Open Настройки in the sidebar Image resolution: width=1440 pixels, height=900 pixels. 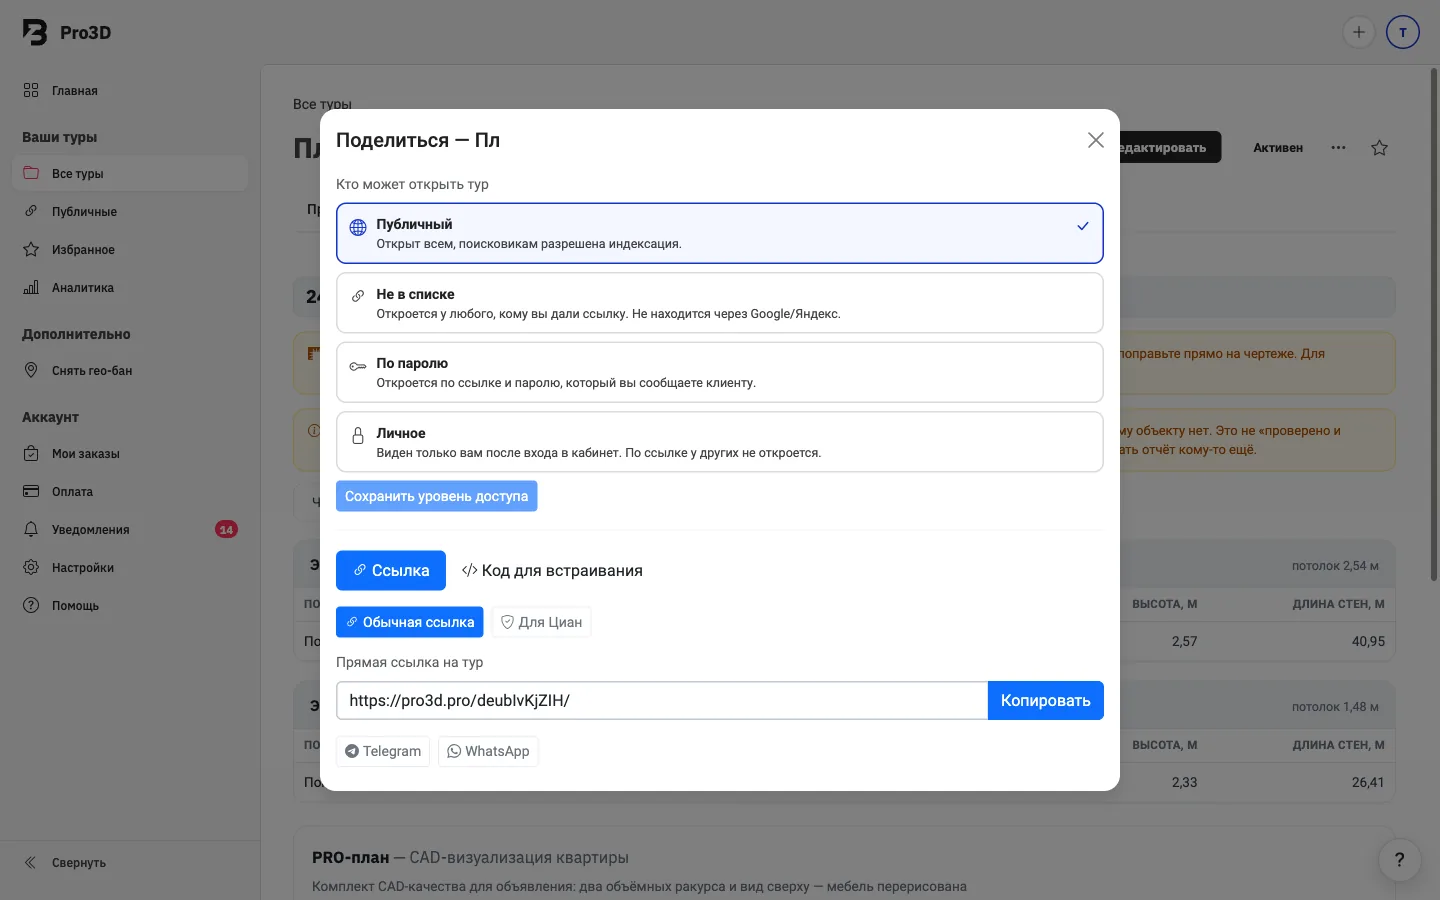click(x=130, y=567)
